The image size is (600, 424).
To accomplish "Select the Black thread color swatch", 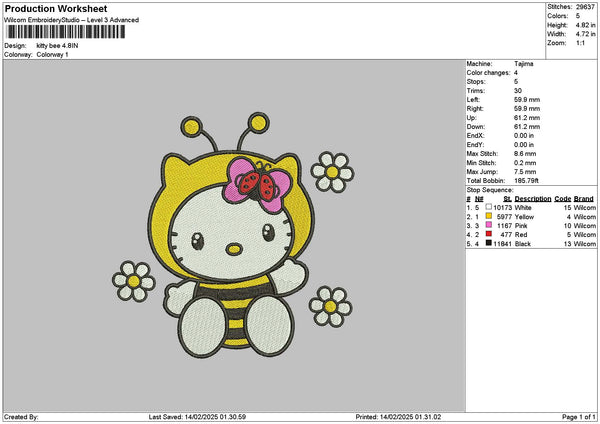I will click(x=489, y=243).
